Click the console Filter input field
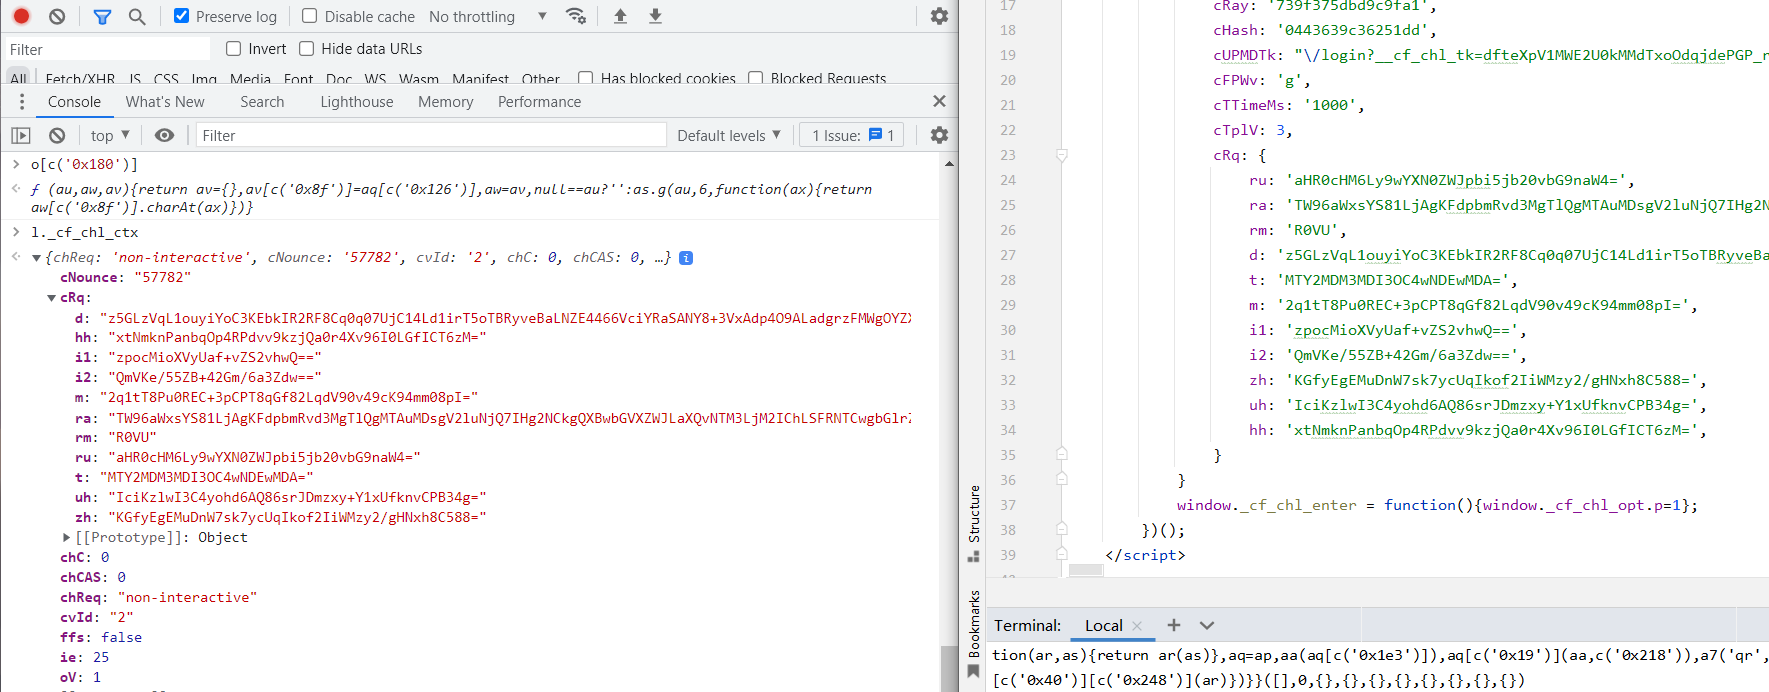 430,135
